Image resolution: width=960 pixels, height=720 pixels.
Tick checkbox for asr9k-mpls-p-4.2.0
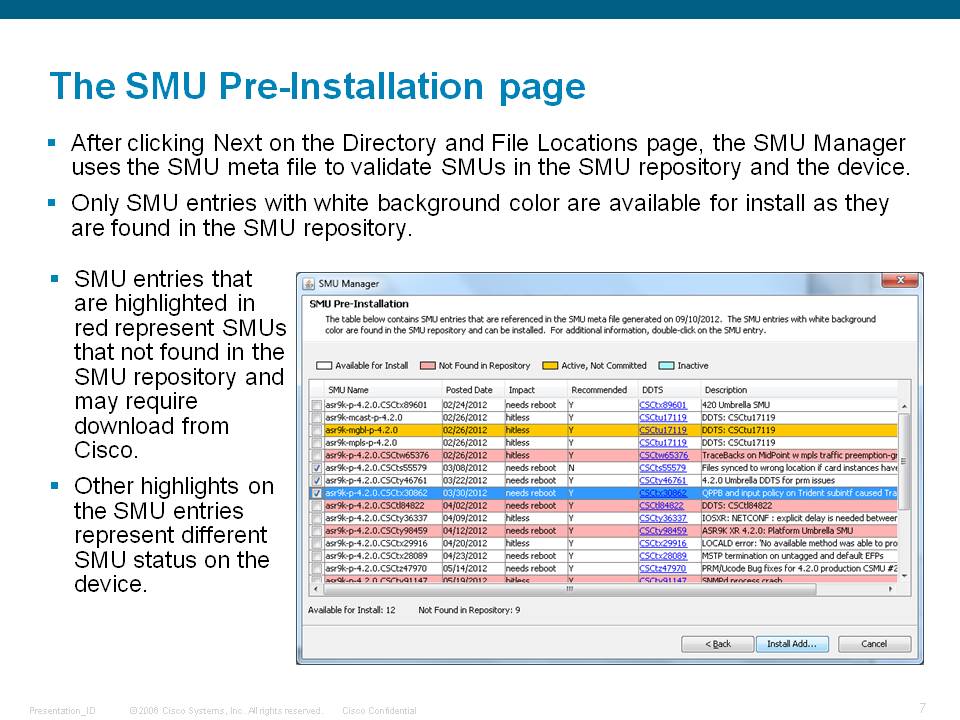point(317,443)
